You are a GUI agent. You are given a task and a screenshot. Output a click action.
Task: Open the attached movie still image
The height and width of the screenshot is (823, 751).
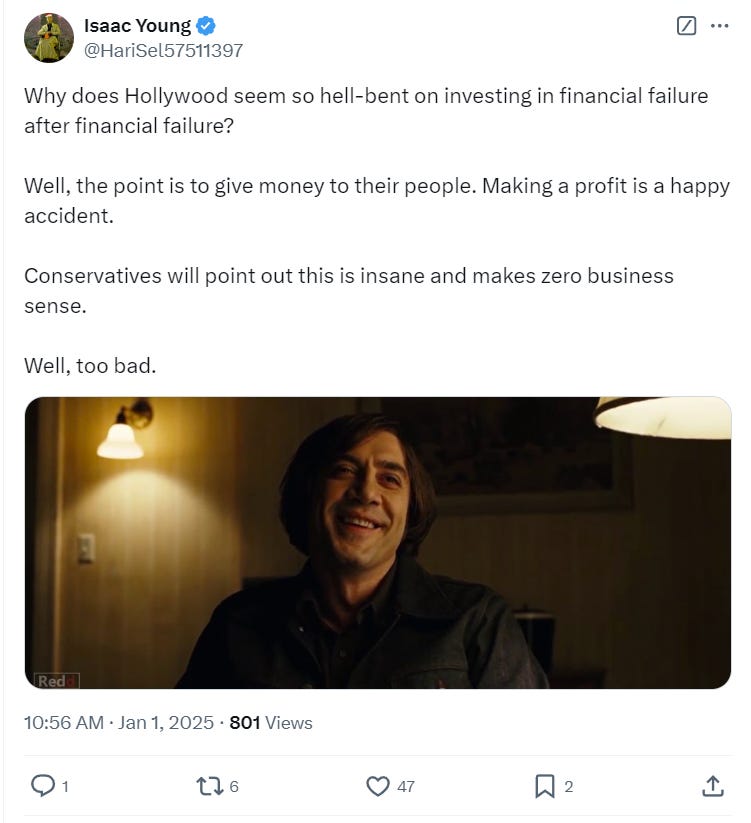tap(377, 543)
